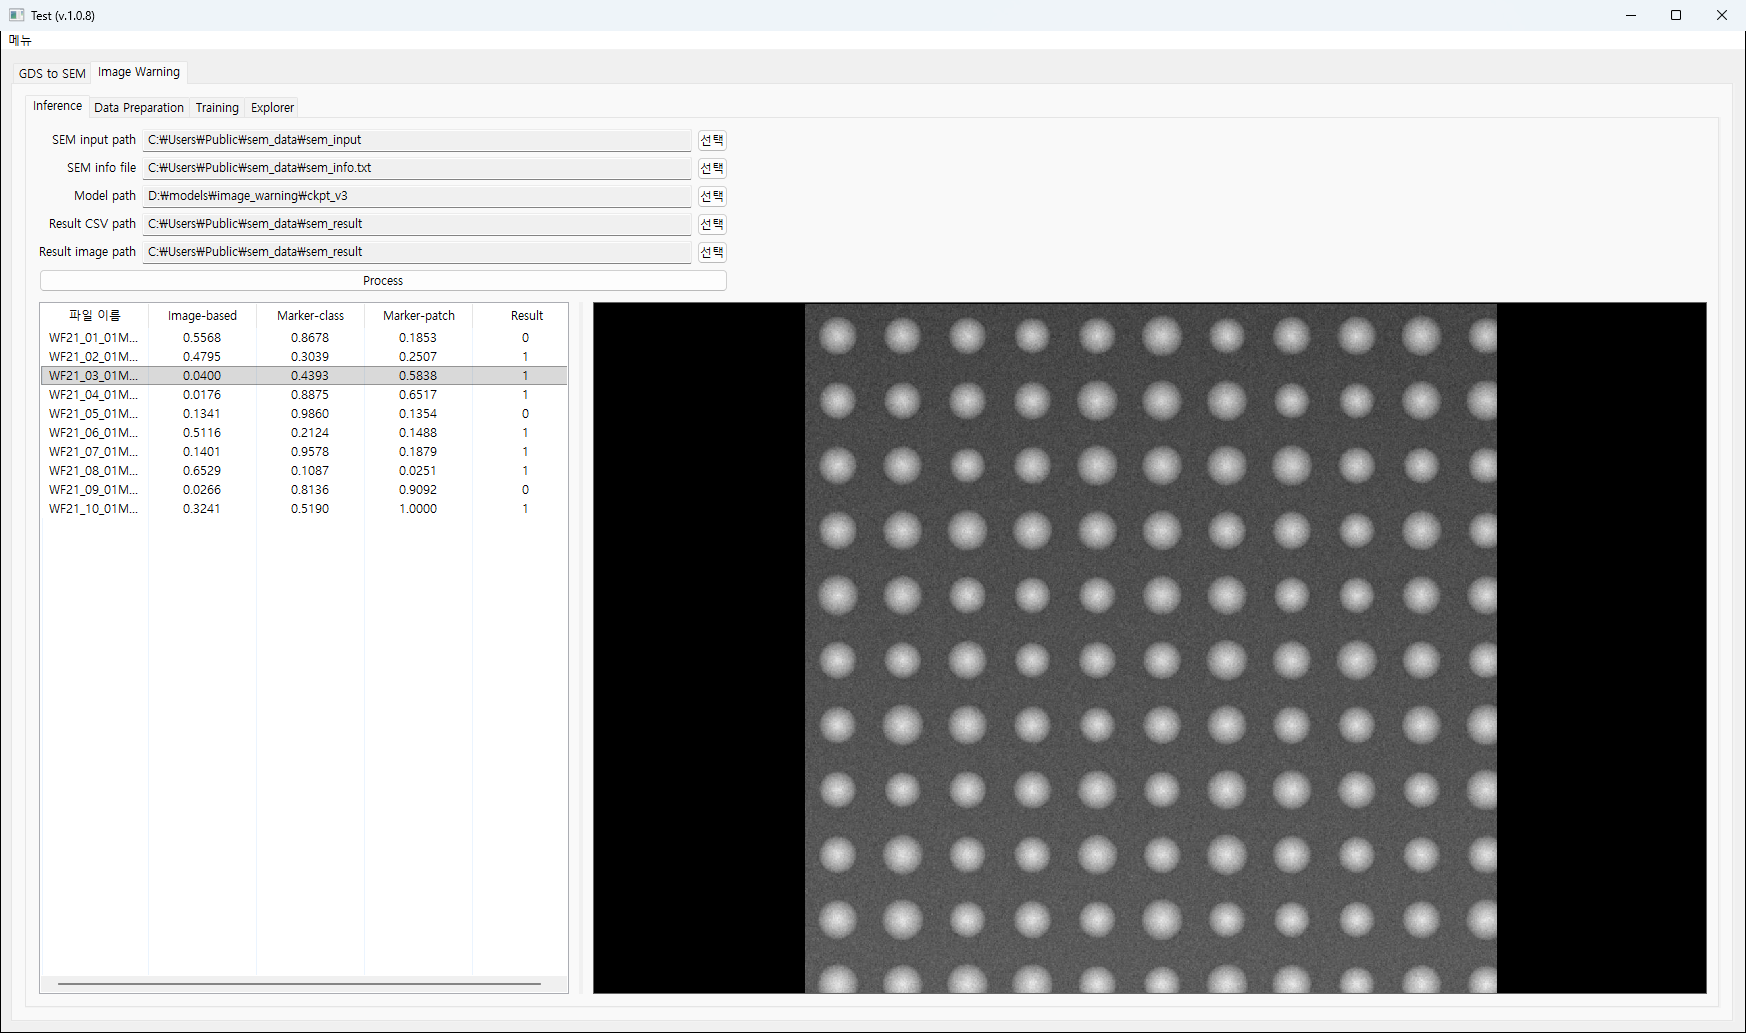Select the WF21_04_01M row
Viewport: 1746px width, 1033px height.
(304, 395)
